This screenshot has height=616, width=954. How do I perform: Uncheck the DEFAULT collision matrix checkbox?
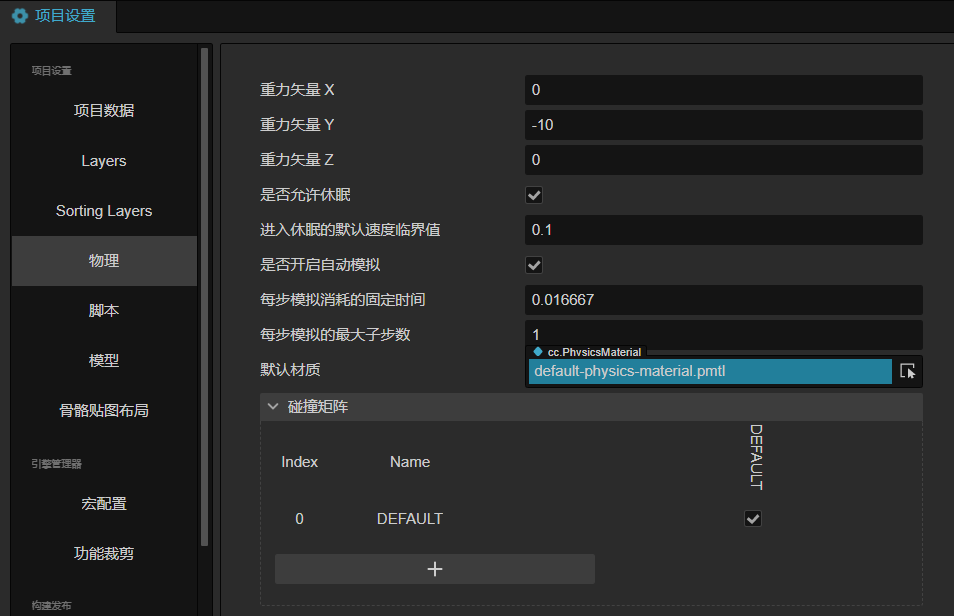point(753,518)
